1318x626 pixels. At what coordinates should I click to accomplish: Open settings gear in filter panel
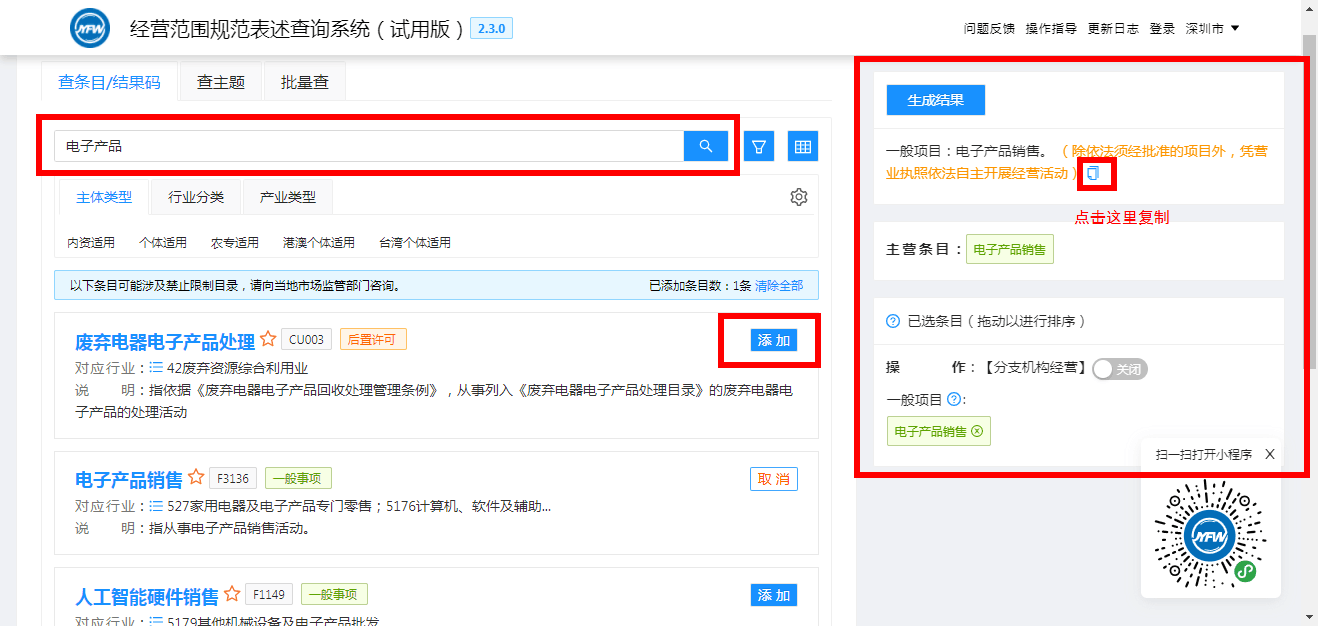[x=798, y=197]
